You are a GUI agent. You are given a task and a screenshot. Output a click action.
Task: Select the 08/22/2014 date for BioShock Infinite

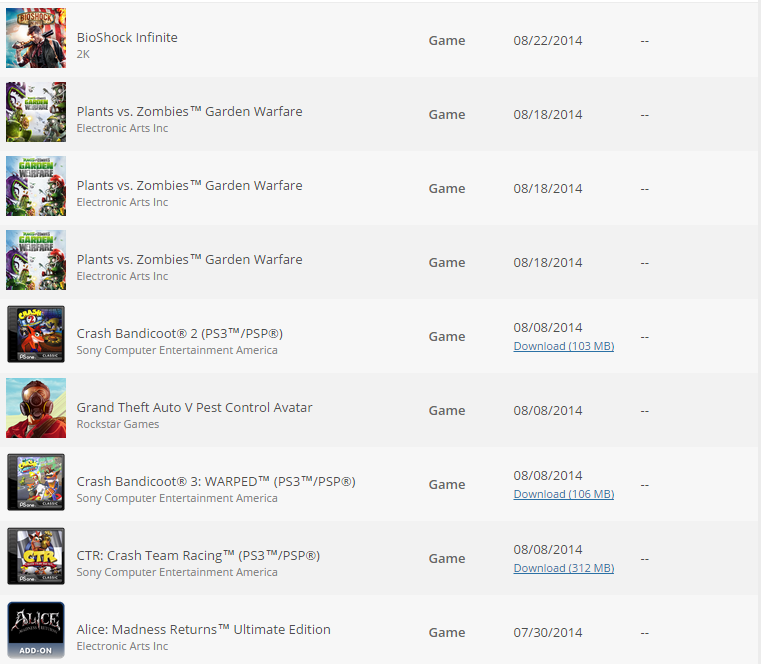(x=548, y=40)
